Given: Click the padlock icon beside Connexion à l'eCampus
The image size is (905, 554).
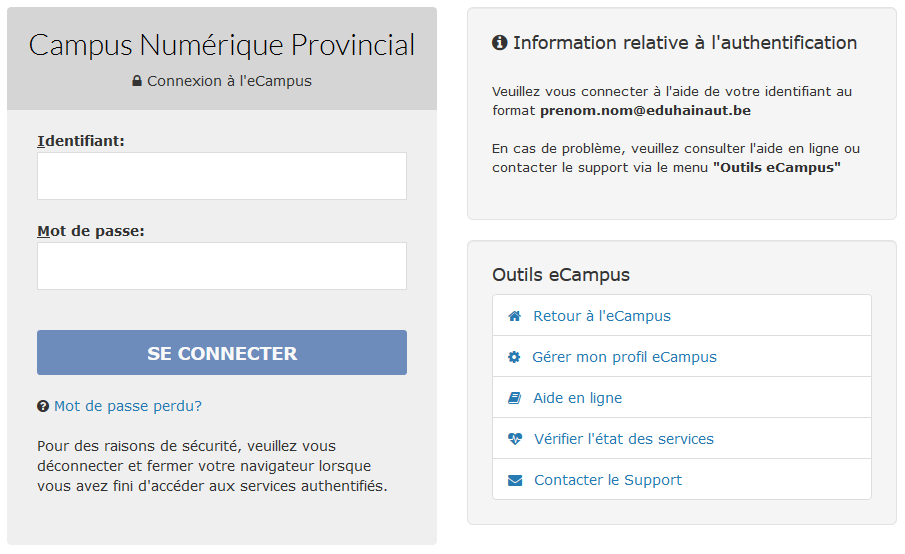Looking at the screenshot, I should (x=137, y=81).
